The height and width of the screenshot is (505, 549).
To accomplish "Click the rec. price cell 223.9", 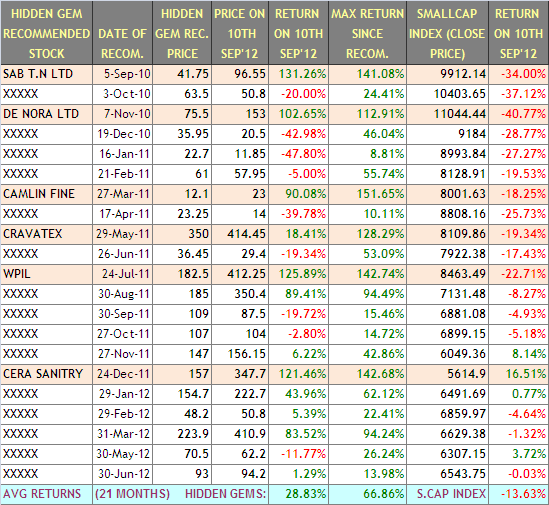I will tap(182, 434).
